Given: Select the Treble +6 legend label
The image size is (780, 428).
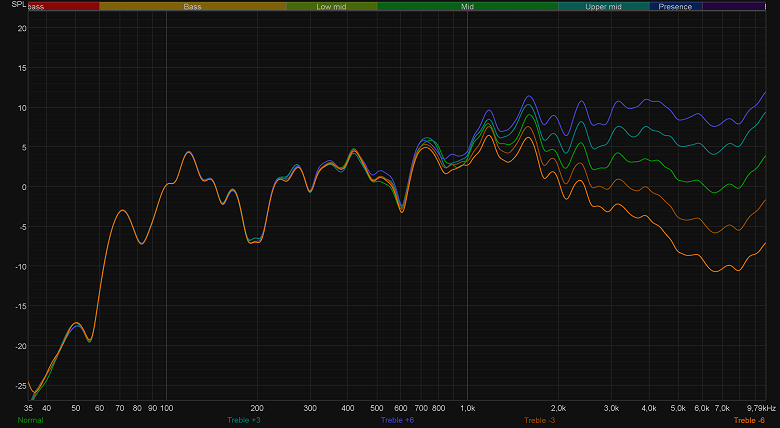Looking at the screenshot, I should pos(397,420).
